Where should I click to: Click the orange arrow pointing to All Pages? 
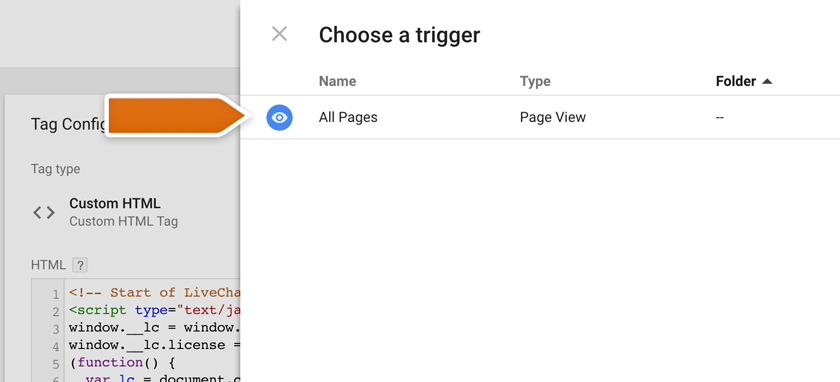(177, 115)
